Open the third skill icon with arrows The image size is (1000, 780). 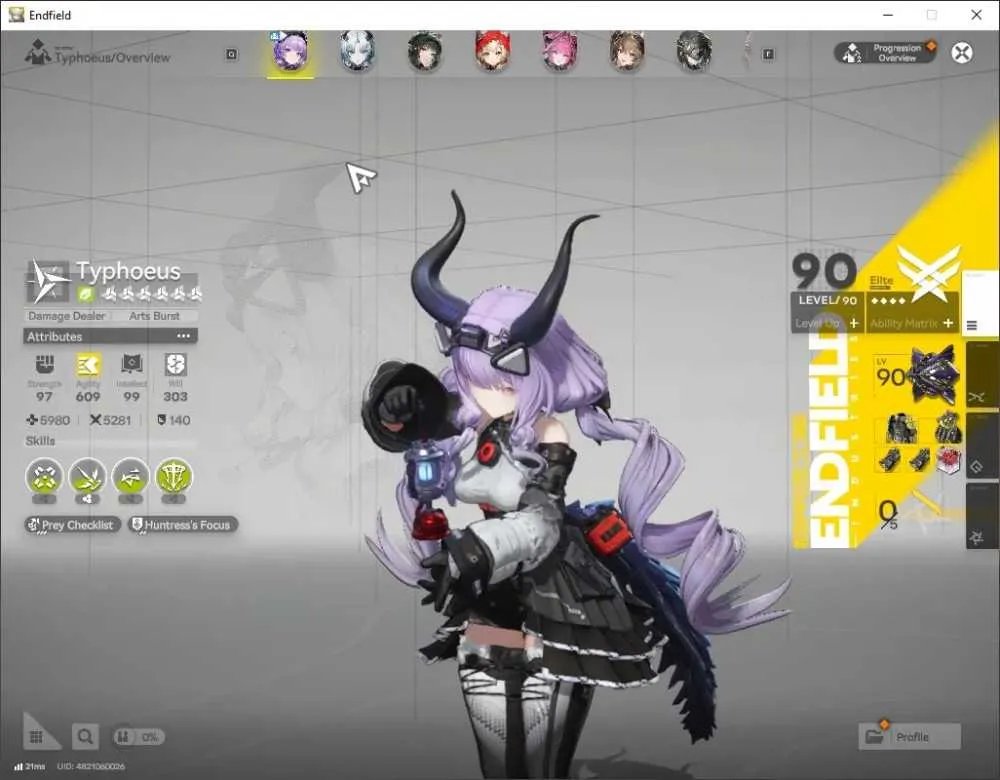tap(131, 477)
